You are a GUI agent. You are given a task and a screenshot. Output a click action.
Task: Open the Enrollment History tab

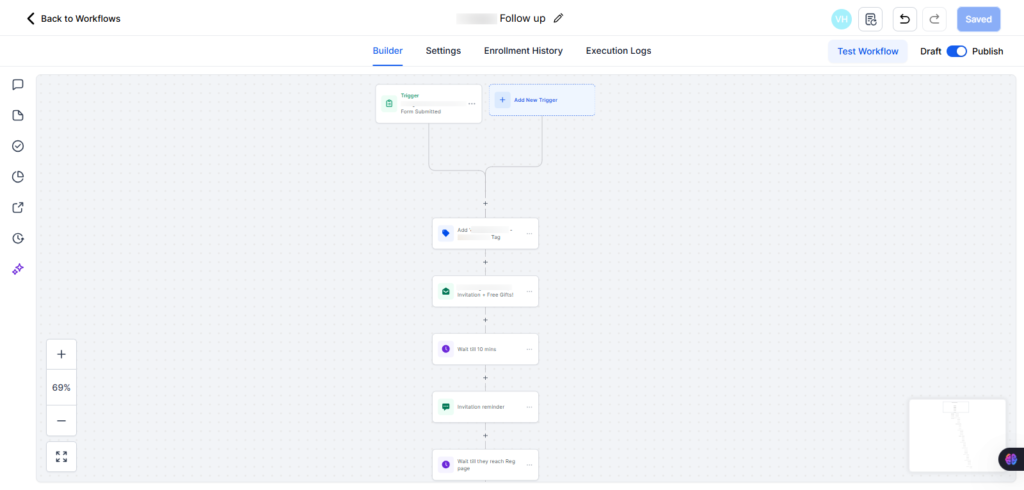tap(523, 51)
